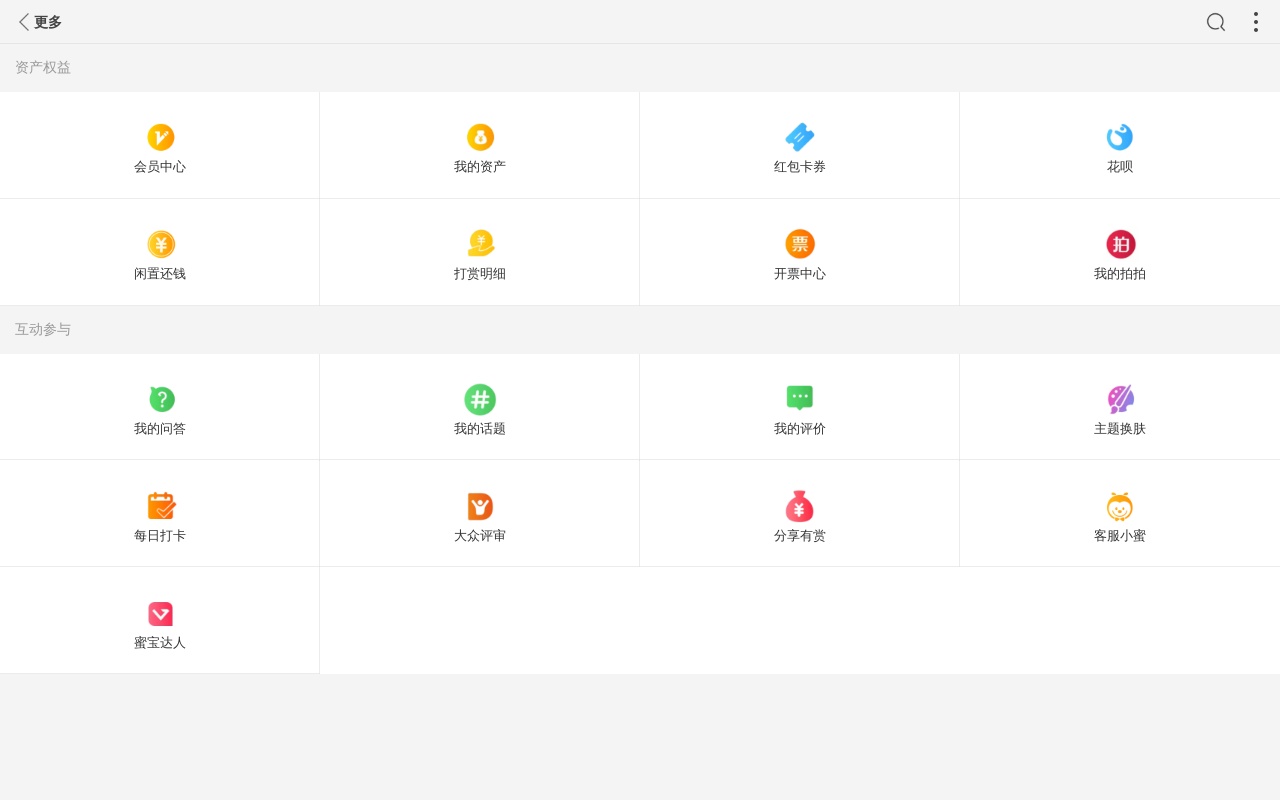This screenshot has width=1280, height=800.
Task: Tap the 互动参与 section header
Action: coord(43,330)
